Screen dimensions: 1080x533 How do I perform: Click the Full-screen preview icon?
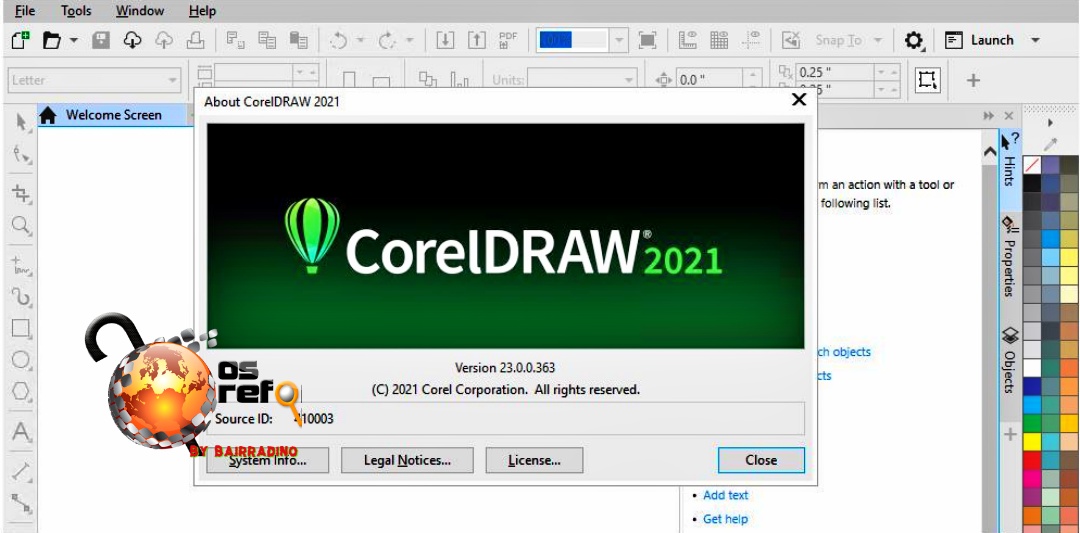point(647,41)
